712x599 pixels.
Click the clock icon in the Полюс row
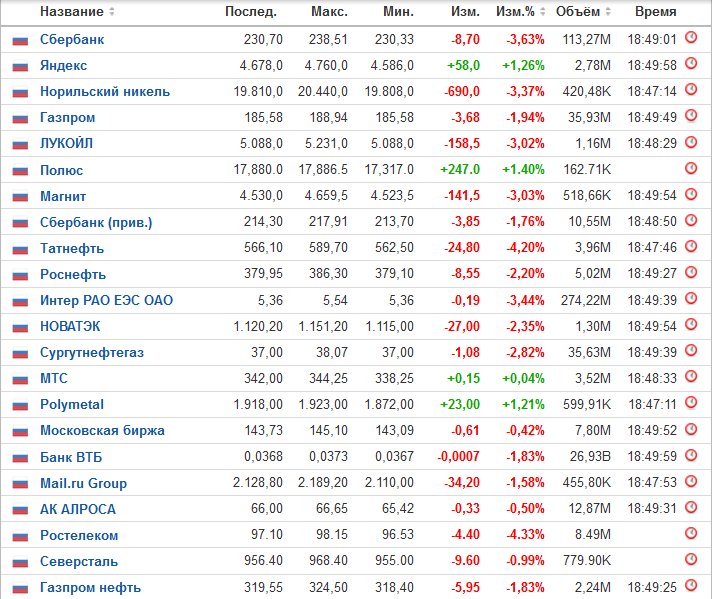pos(691,168)
